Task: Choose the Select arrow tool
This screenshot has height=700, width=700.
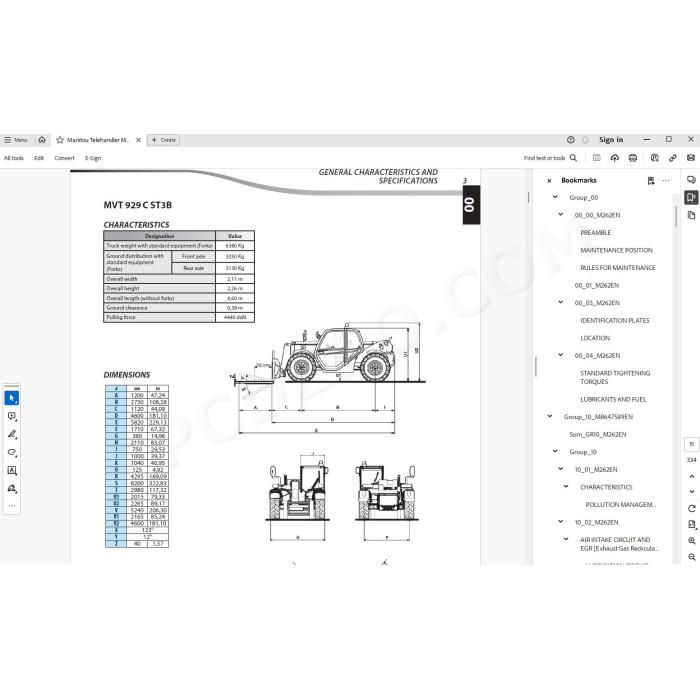Action: click(12, 398)
